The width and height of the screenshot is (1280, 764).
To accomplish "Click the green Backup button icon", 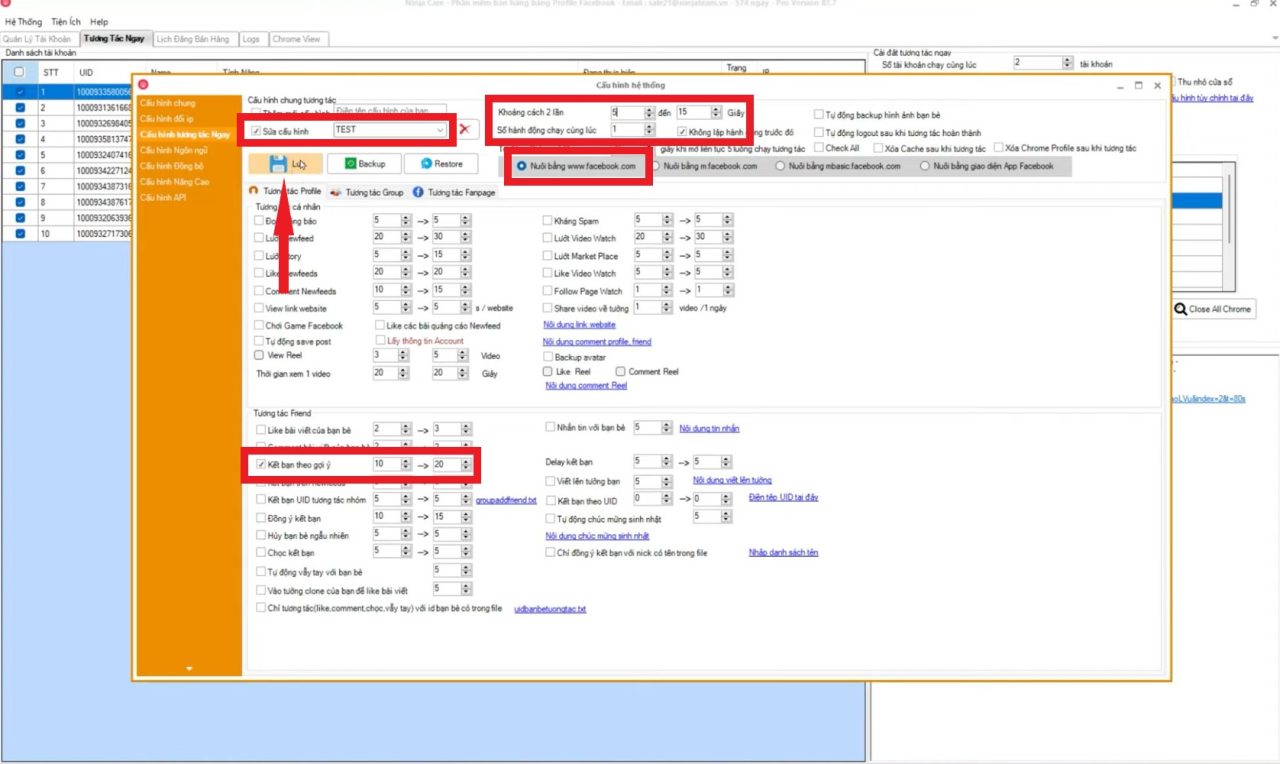I will pyautogui.click(x=349, y=163).
